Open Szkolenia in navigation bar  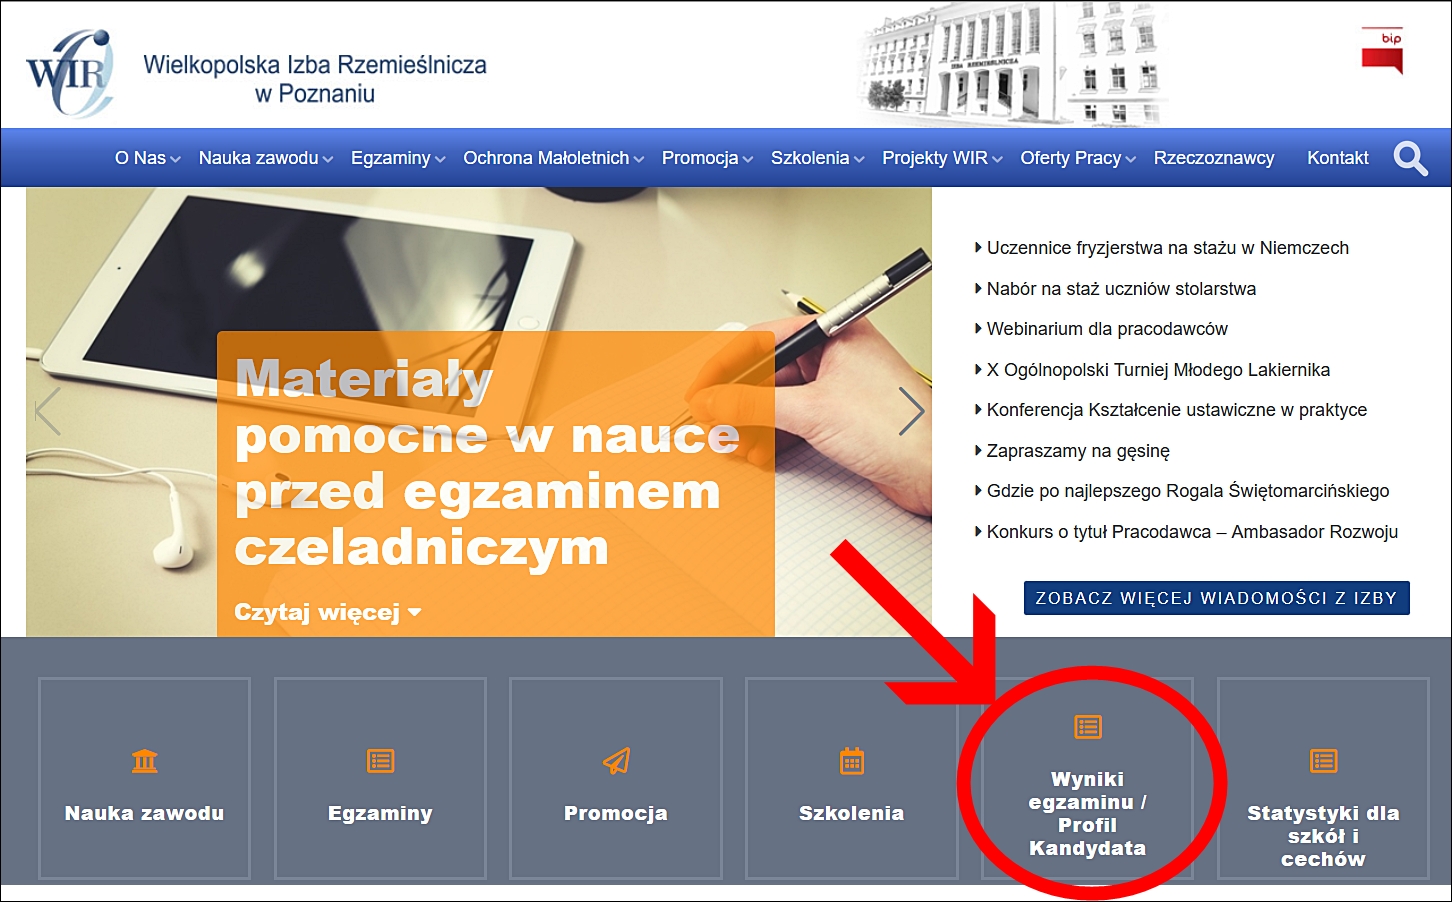tap(810, 158)
